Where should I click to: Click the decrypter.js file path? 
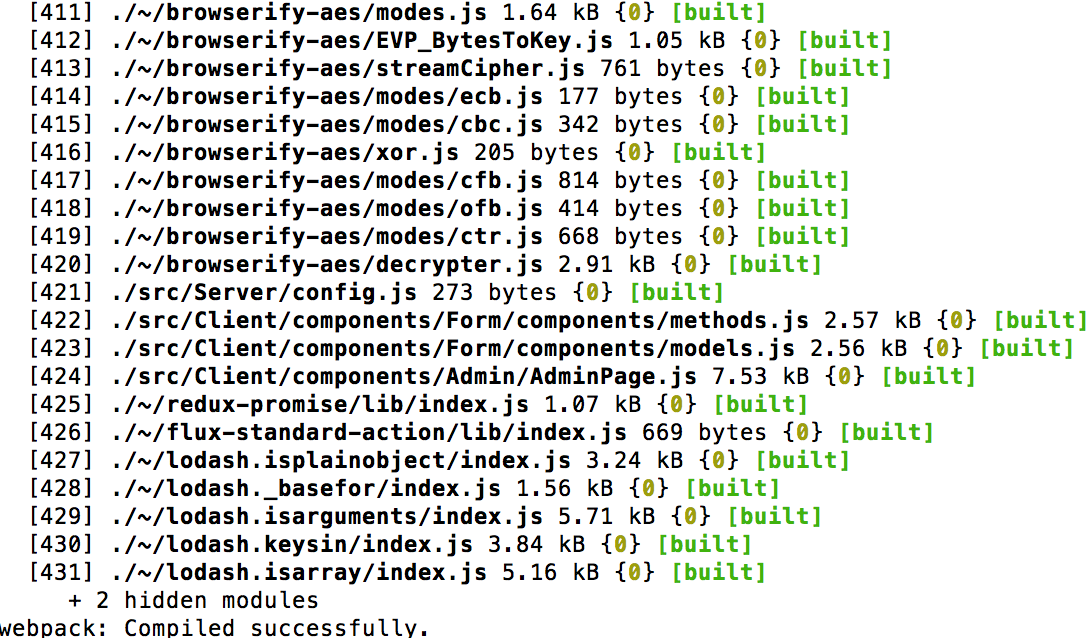326,265
